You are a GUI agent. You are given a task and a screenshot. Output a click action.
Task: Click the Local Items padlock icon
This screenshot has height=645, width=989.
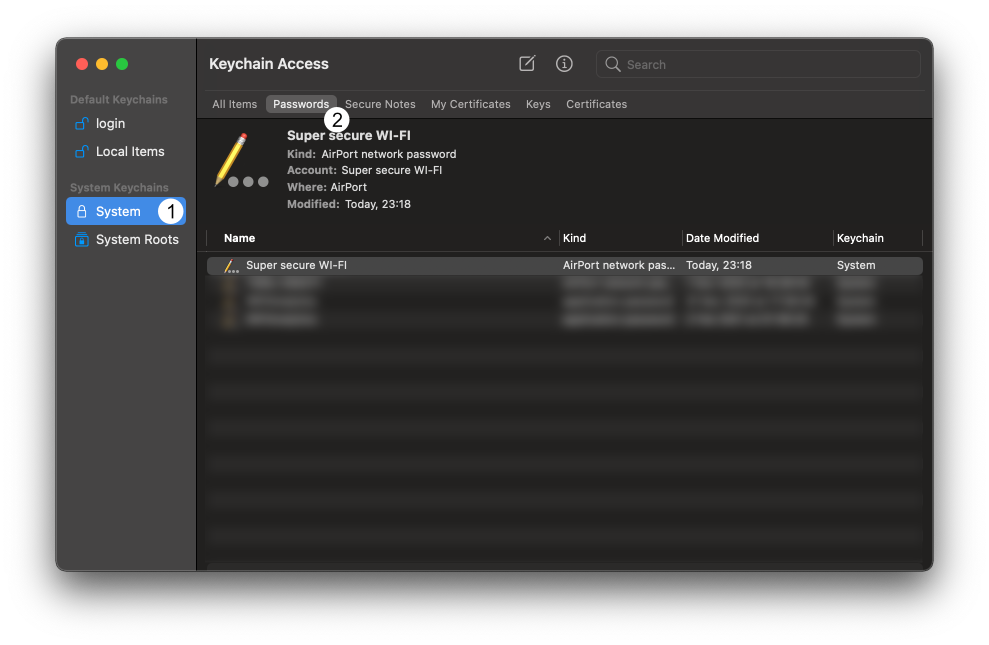click(83, 151)
